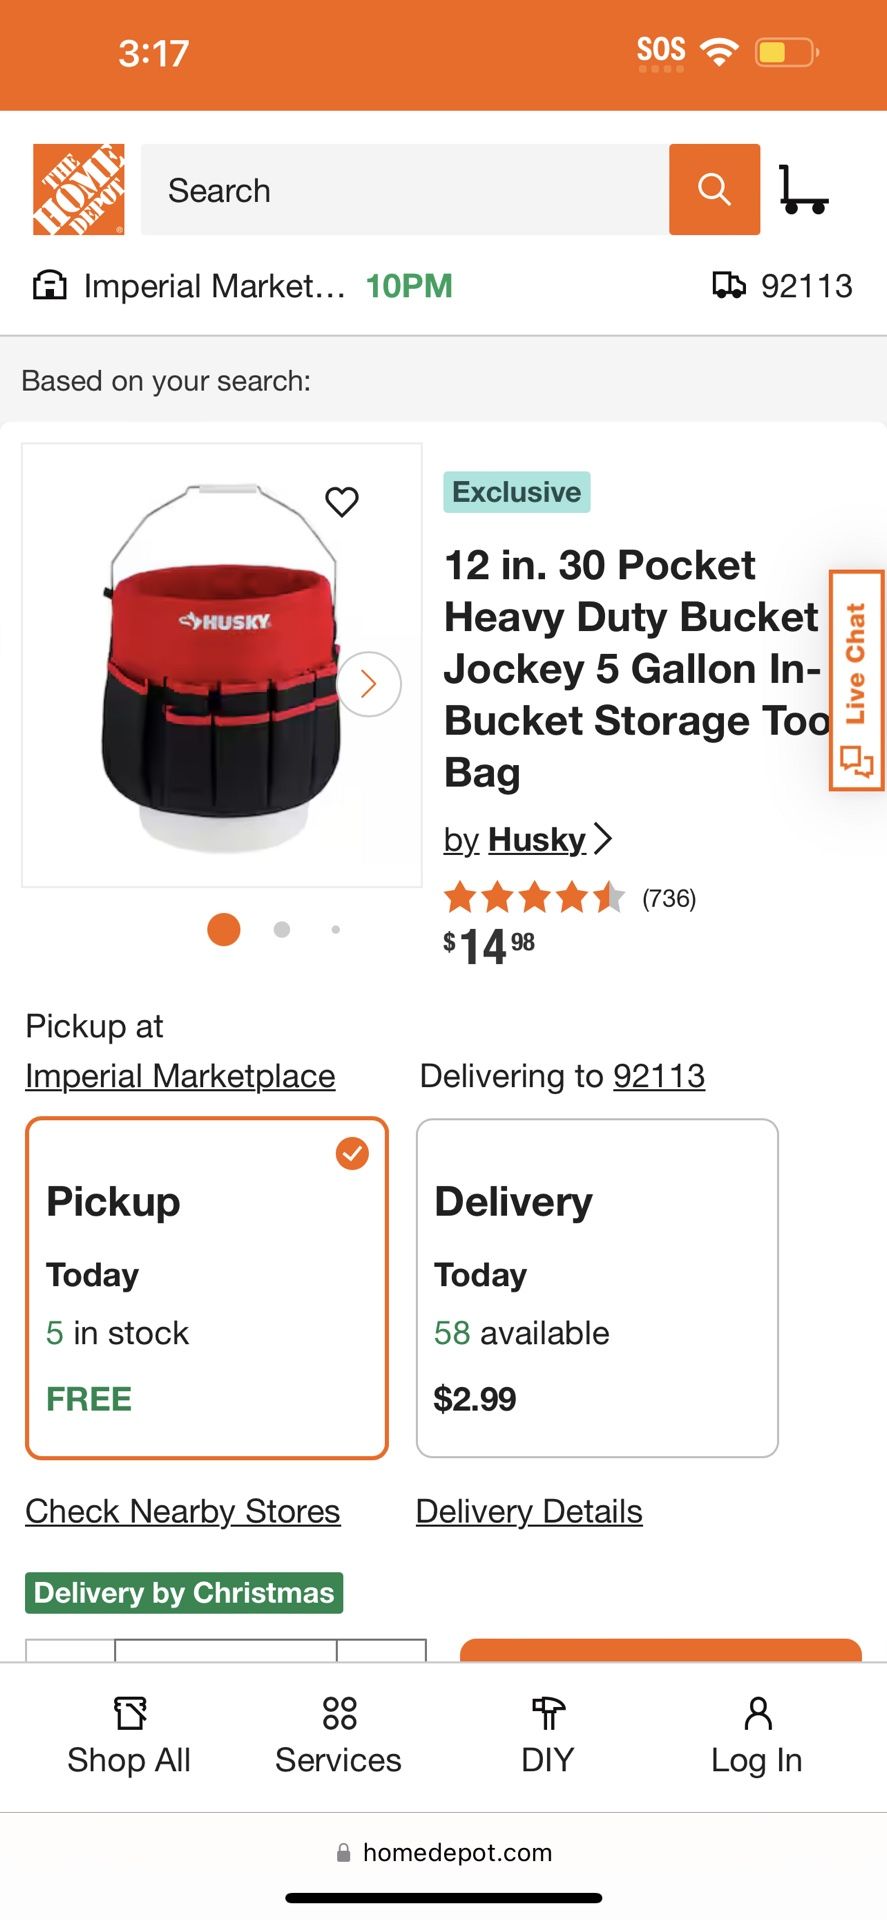Select the Delivery fulfillment option
887x1920 pixels.
[x=596, y=1288]
